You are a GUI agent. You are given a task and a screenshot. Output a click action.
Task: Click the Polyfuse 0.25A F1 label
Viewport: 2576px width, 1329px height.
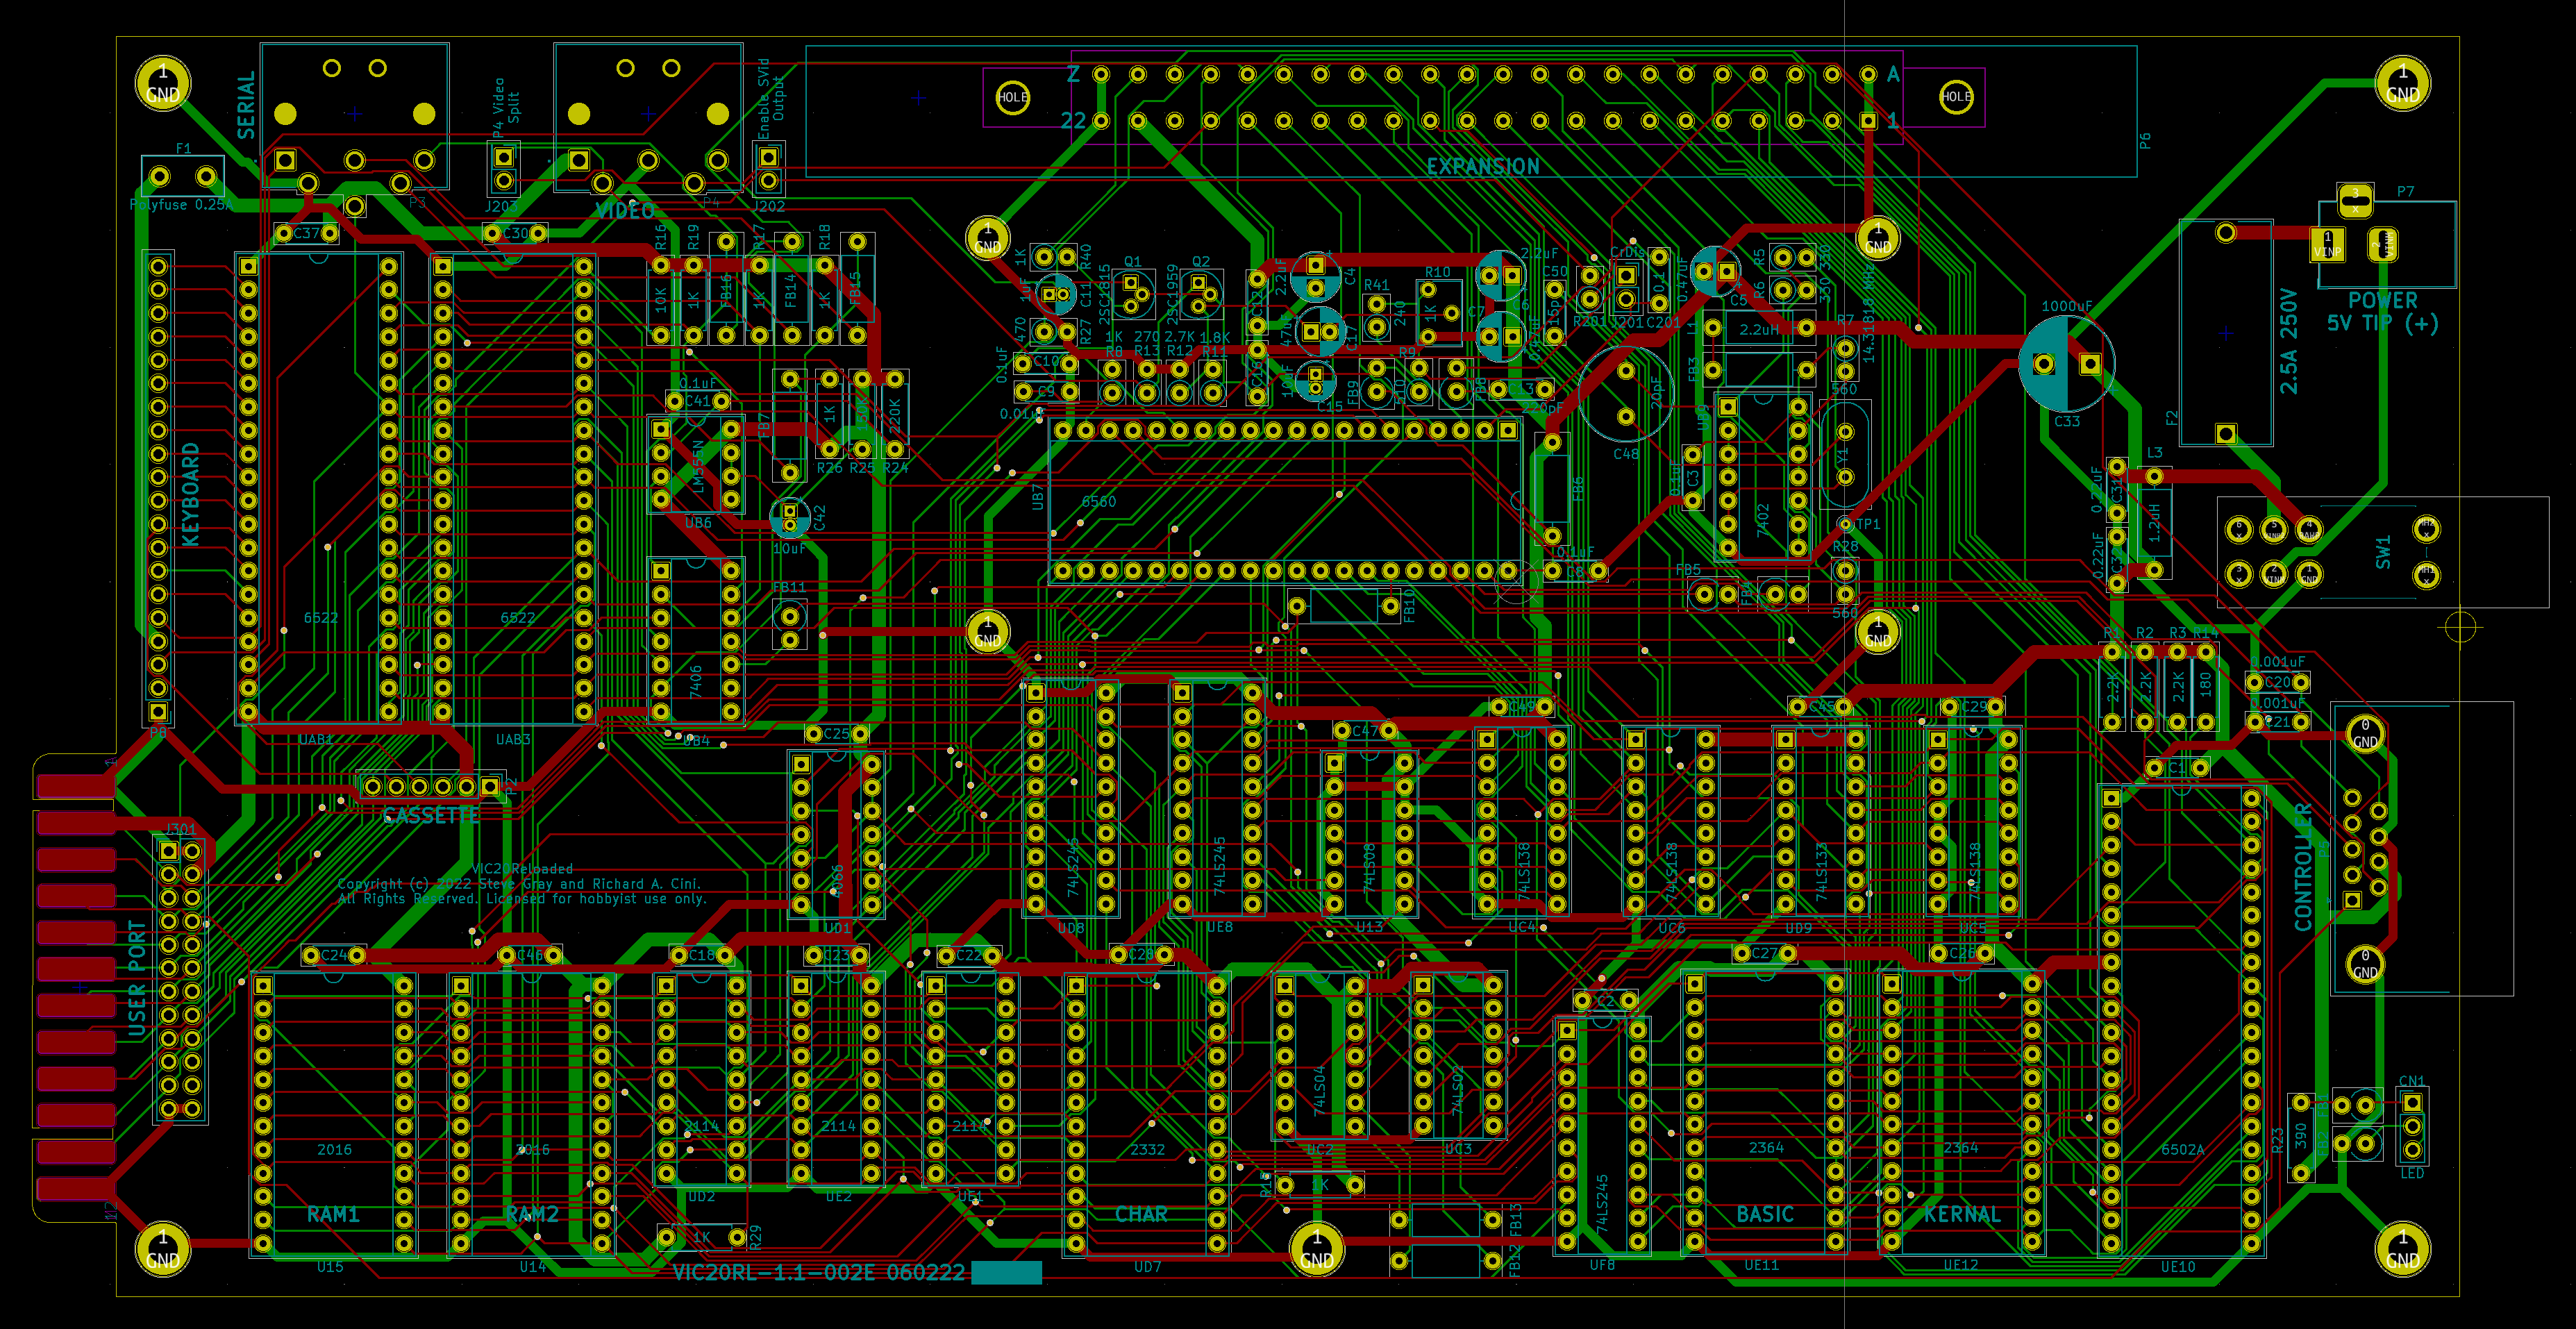coord(181,205)
